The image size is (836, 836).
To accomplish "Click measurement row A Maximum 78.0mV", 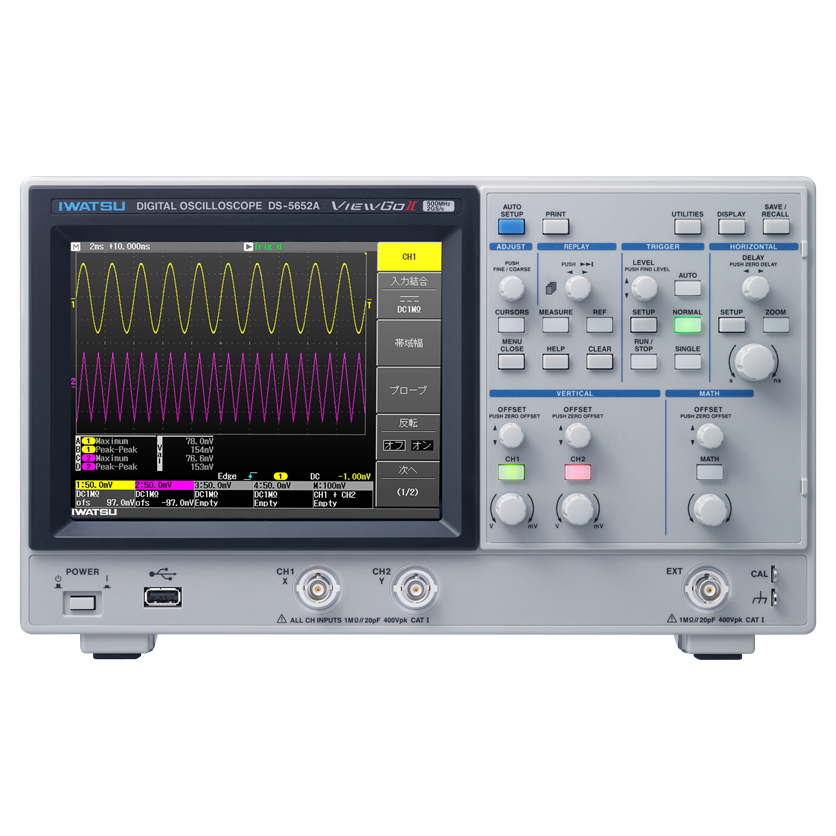I will pyautogui.click(x=145, y=441).
